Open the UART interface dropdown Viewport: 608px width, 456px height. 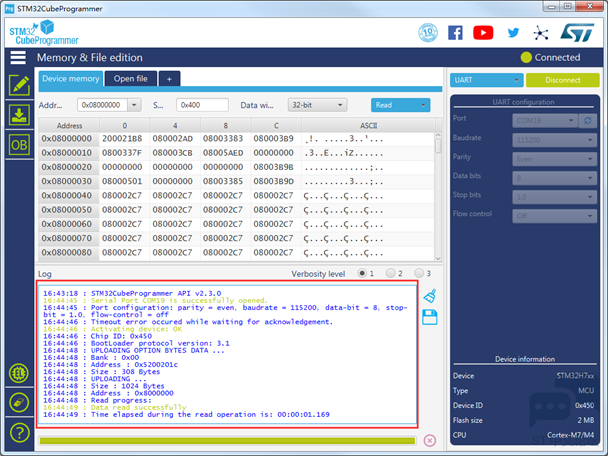[x=486, y=80]
